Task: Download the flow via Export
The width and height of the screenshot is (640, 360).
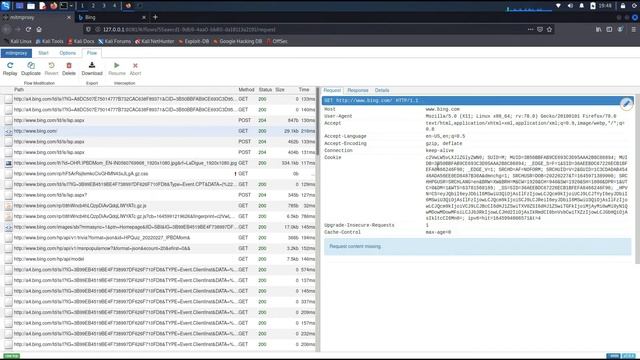Action: [x=92, y=69]
